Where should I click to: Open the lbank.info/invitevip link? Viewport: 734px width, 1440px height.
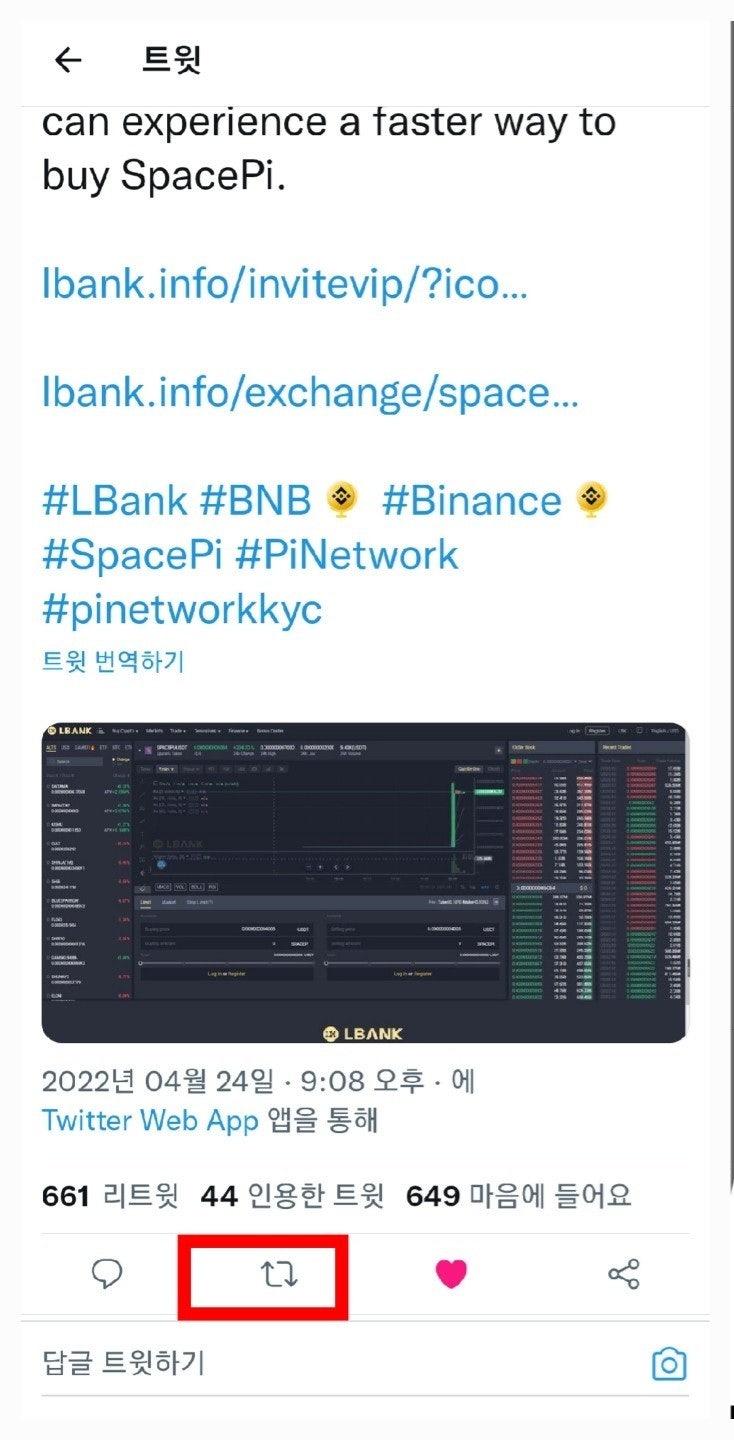(x=285, y=285)
